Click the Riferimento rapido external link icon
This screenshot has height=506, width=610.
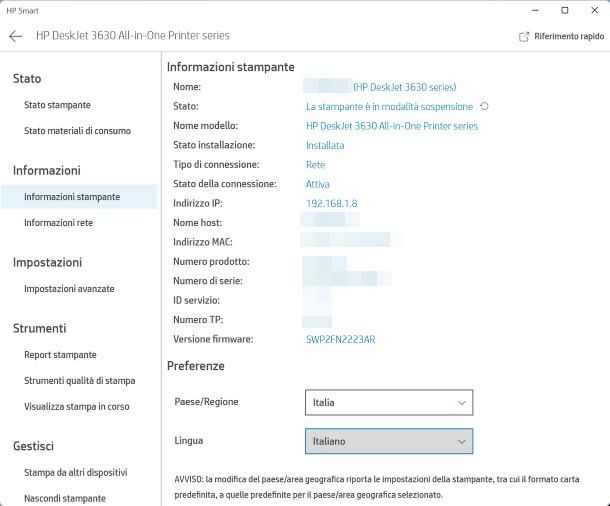click(x=524, y=37)
